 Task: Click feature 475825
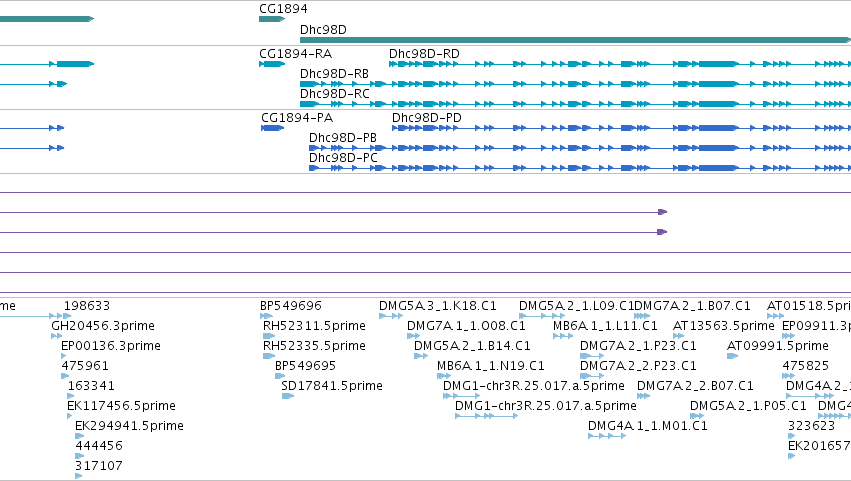point(789,376)
